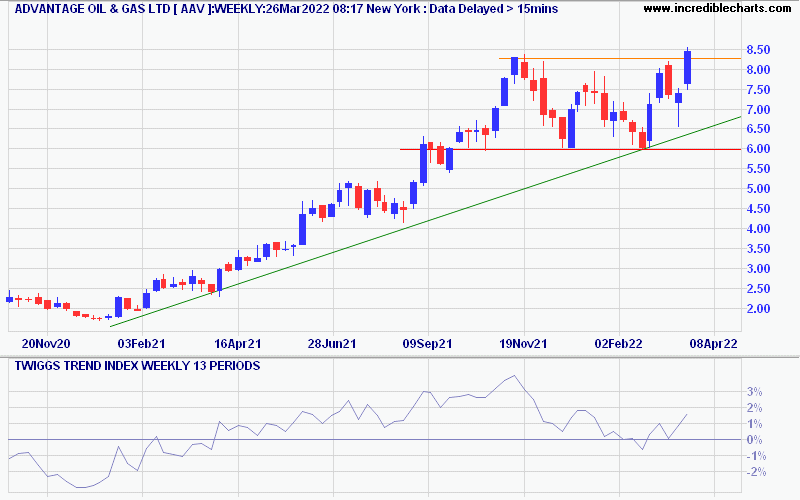
Task: Select the 7.50 price axis label
Action: [758, 90]
